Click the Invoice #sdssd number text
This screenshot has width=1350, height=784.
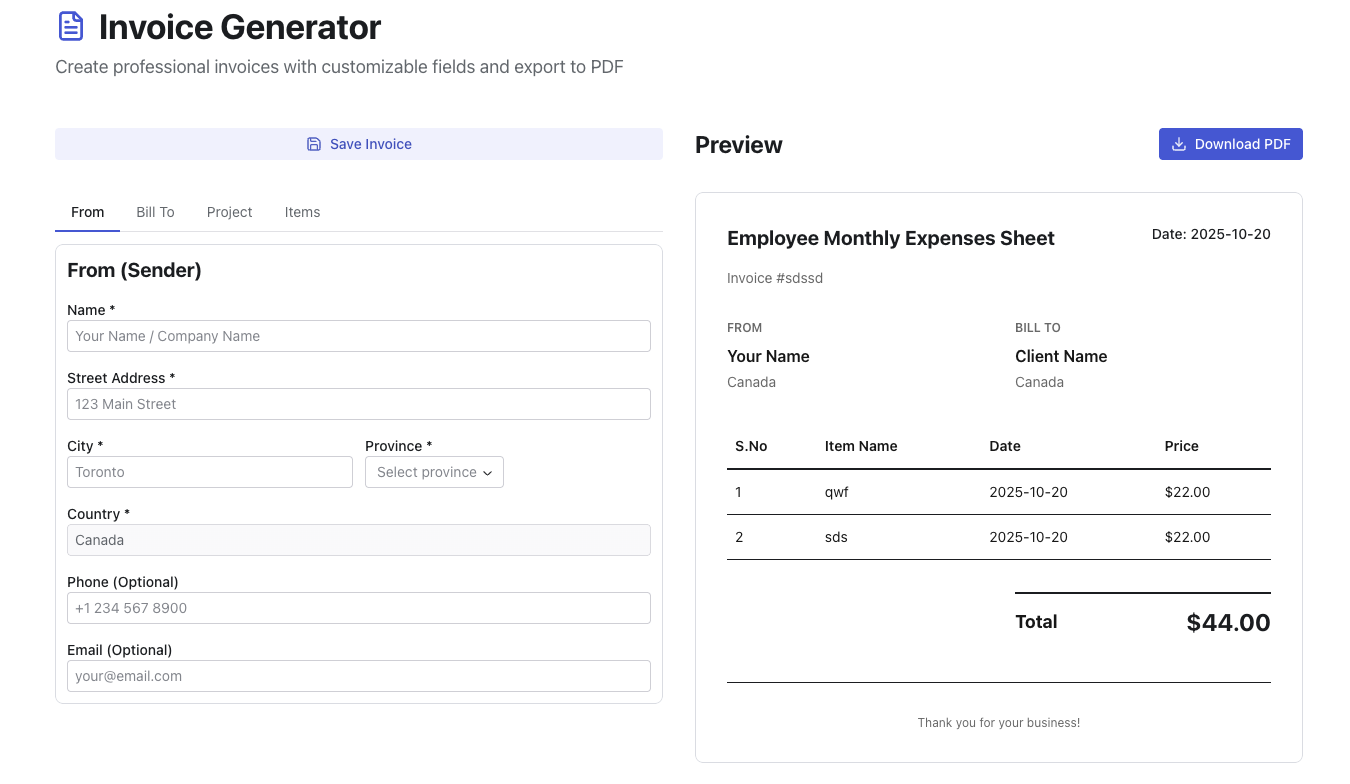[x=775, y=278]
